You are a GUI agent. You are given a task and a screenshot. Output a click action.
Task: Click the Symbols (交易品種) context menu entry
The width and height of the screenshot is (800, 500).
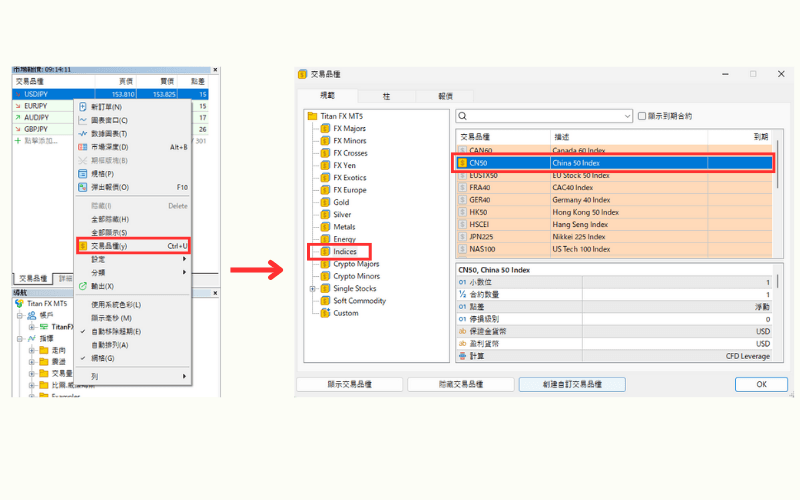131,246
